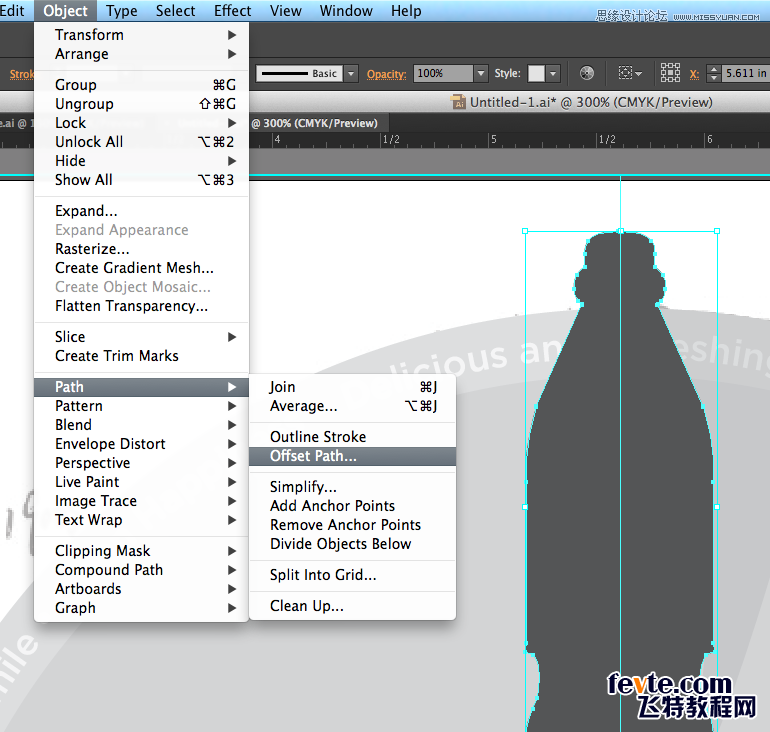This screenshot has height=732, width=770.
Task: Open the Help menu
Action: coord(406,11)
